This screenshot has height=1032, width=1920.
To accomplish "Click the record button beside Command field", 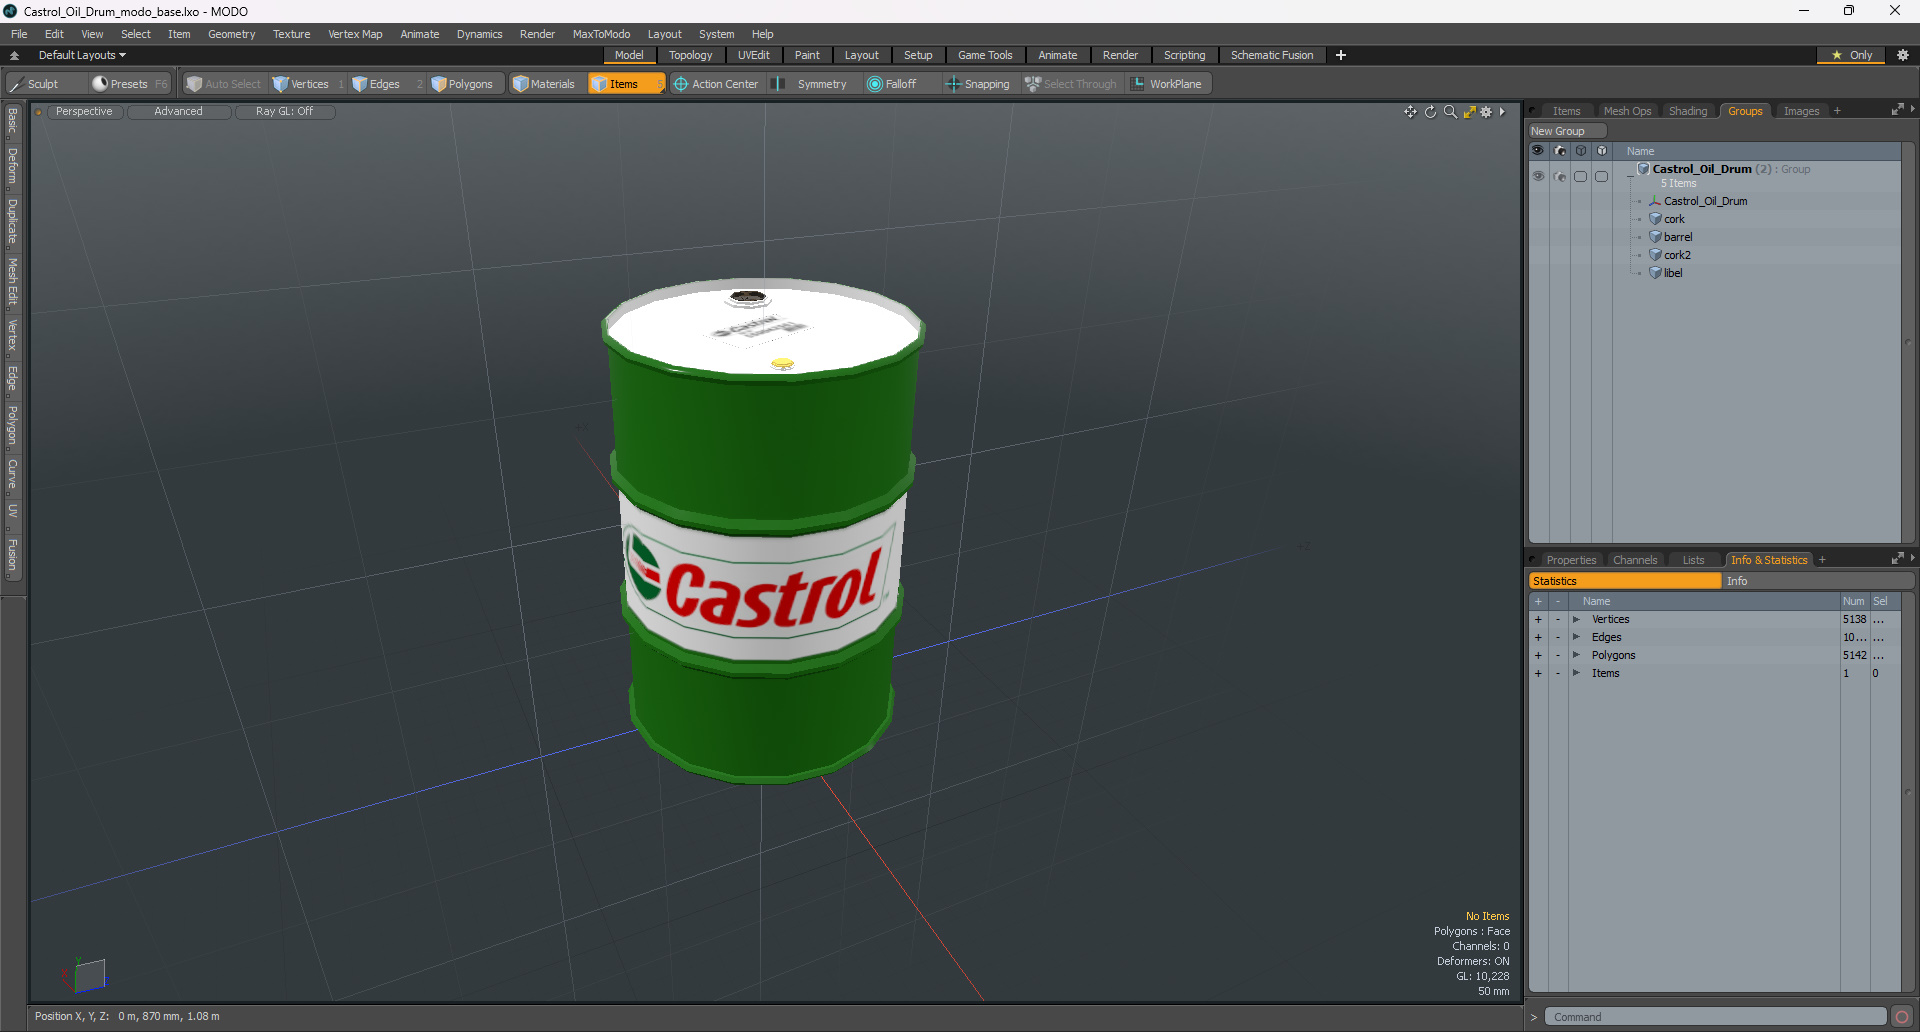I will coord(1902,1017).
